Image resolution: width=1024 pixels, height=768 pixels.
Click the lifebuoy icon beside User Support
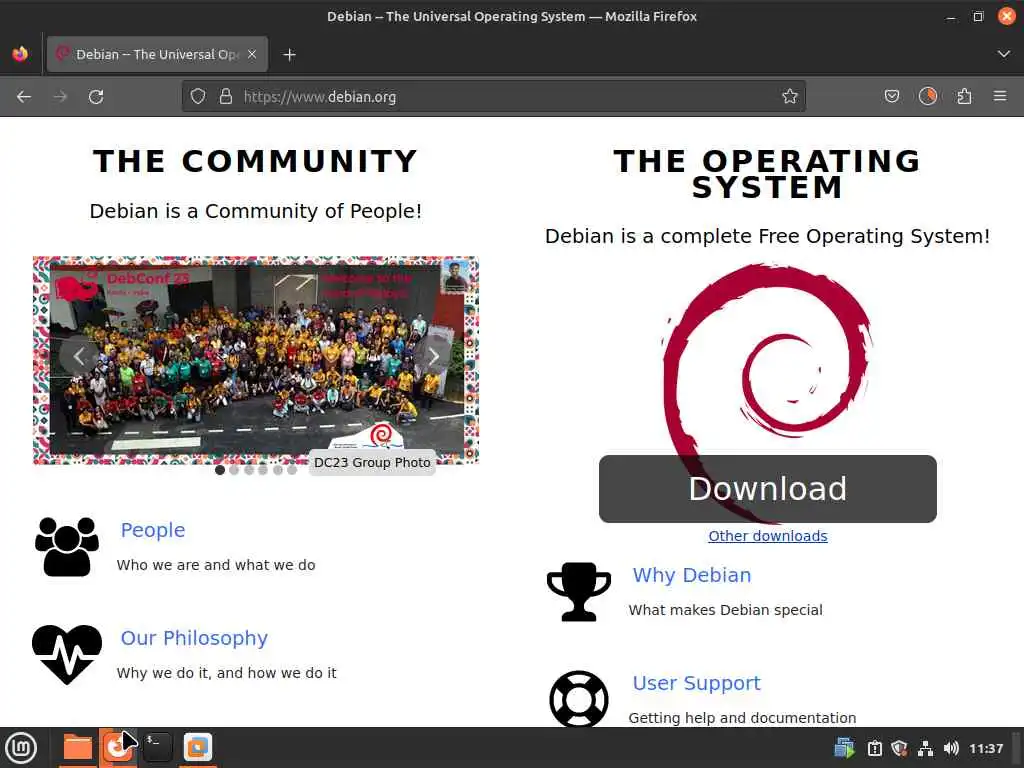point(579,699)
